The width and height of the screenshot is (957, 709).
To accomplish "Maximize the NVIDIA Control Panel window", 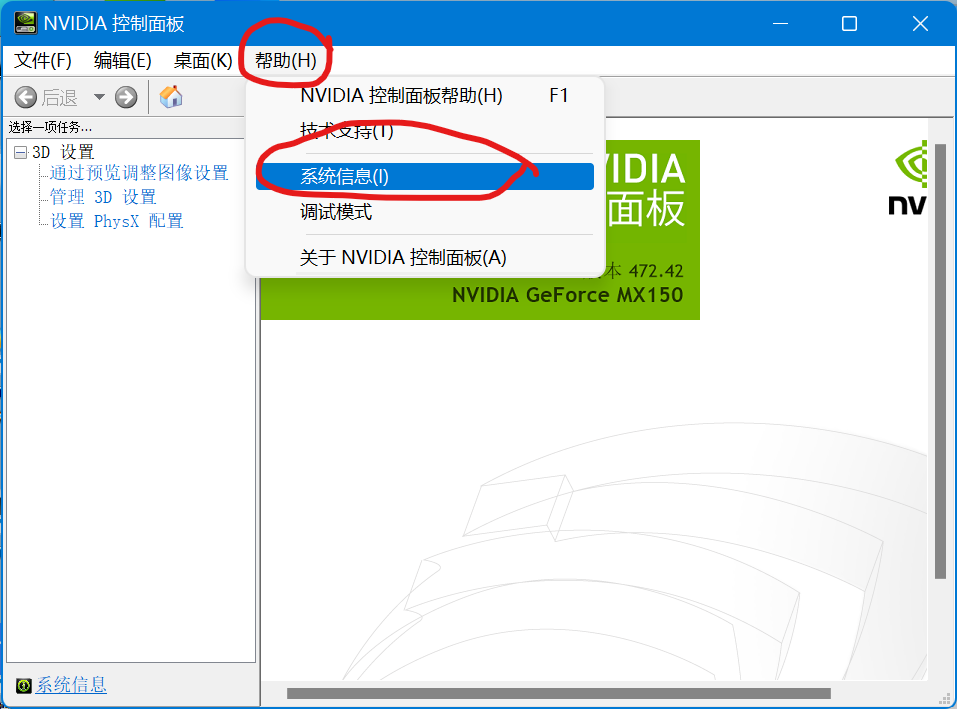I will coord(849,24).
